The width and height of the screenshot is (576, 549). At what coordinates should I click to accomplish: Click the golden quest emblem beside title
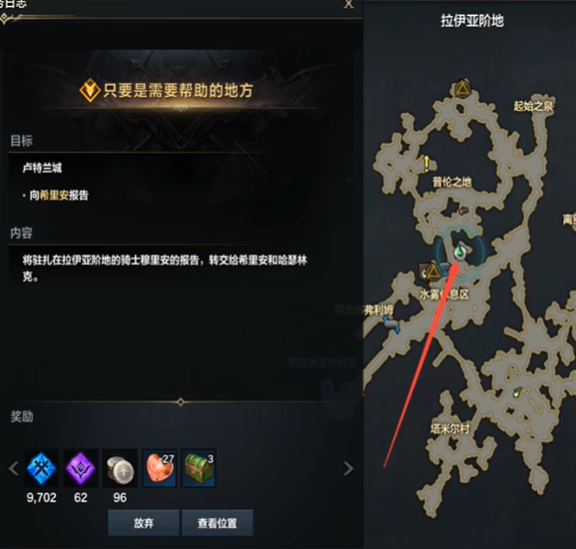(x=90, y=90)
